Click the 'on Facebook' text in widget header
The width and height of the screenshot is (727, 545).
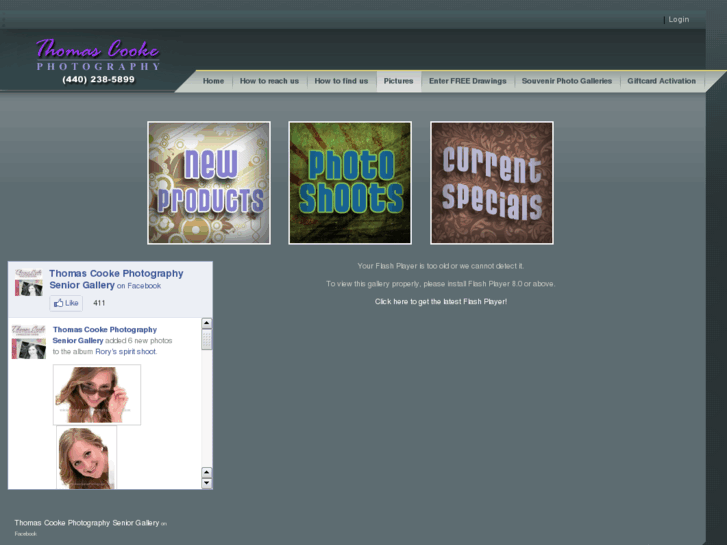click(x=139, y=286)
